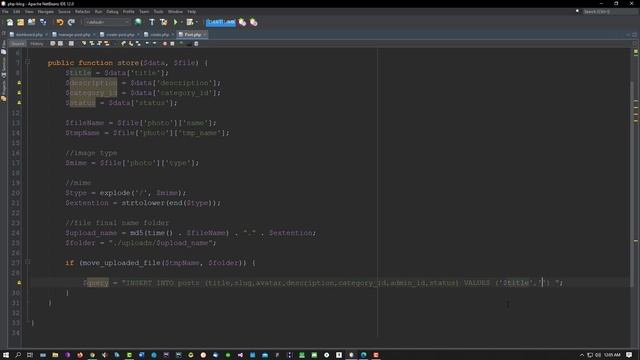The width and height of the screenshot is (640, 360).
Task: Open the notification center icon
Action: pyautogui.click(x=629, y=355)
